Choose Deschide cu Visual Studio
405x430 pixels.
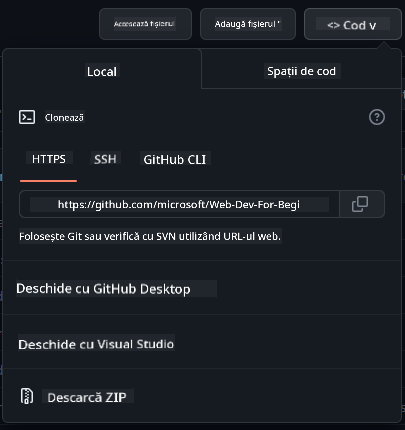coord(96,344)
